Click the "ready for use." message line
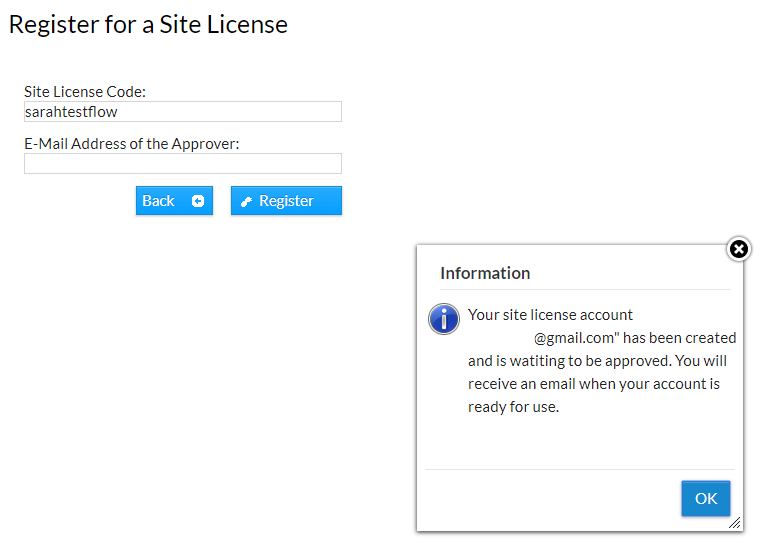This screenshot has height=552, width=760. (x=513, y=407)
